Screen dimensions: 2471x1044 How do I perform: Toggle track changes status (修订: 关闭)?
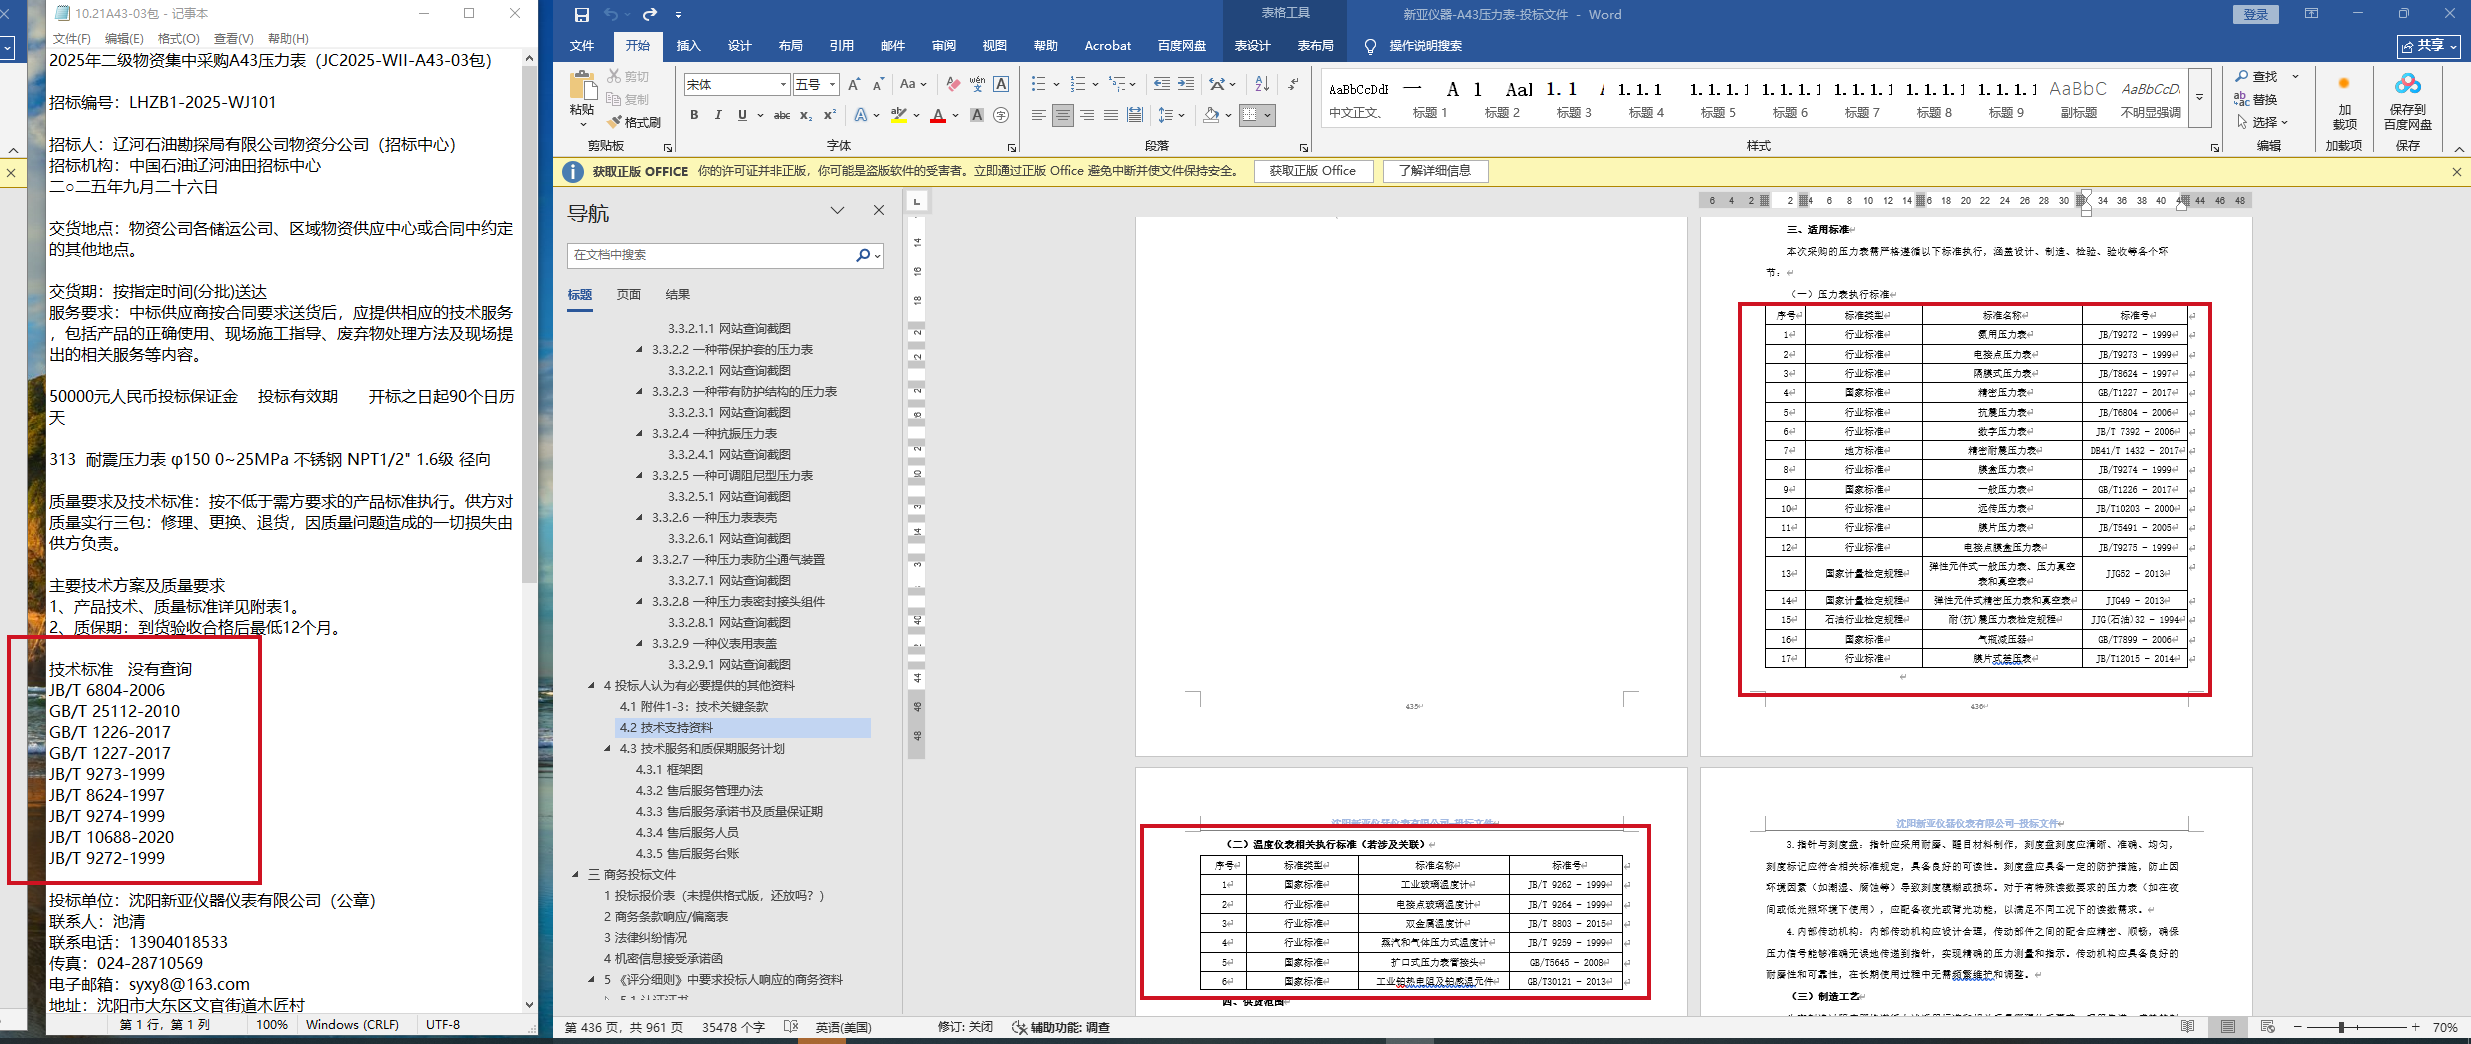(x=964, y=1027)
